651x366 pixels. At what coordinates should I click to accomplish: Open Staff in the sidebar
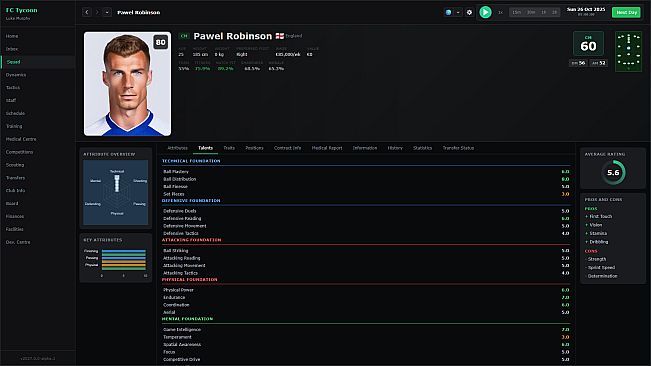pos(38,100)
